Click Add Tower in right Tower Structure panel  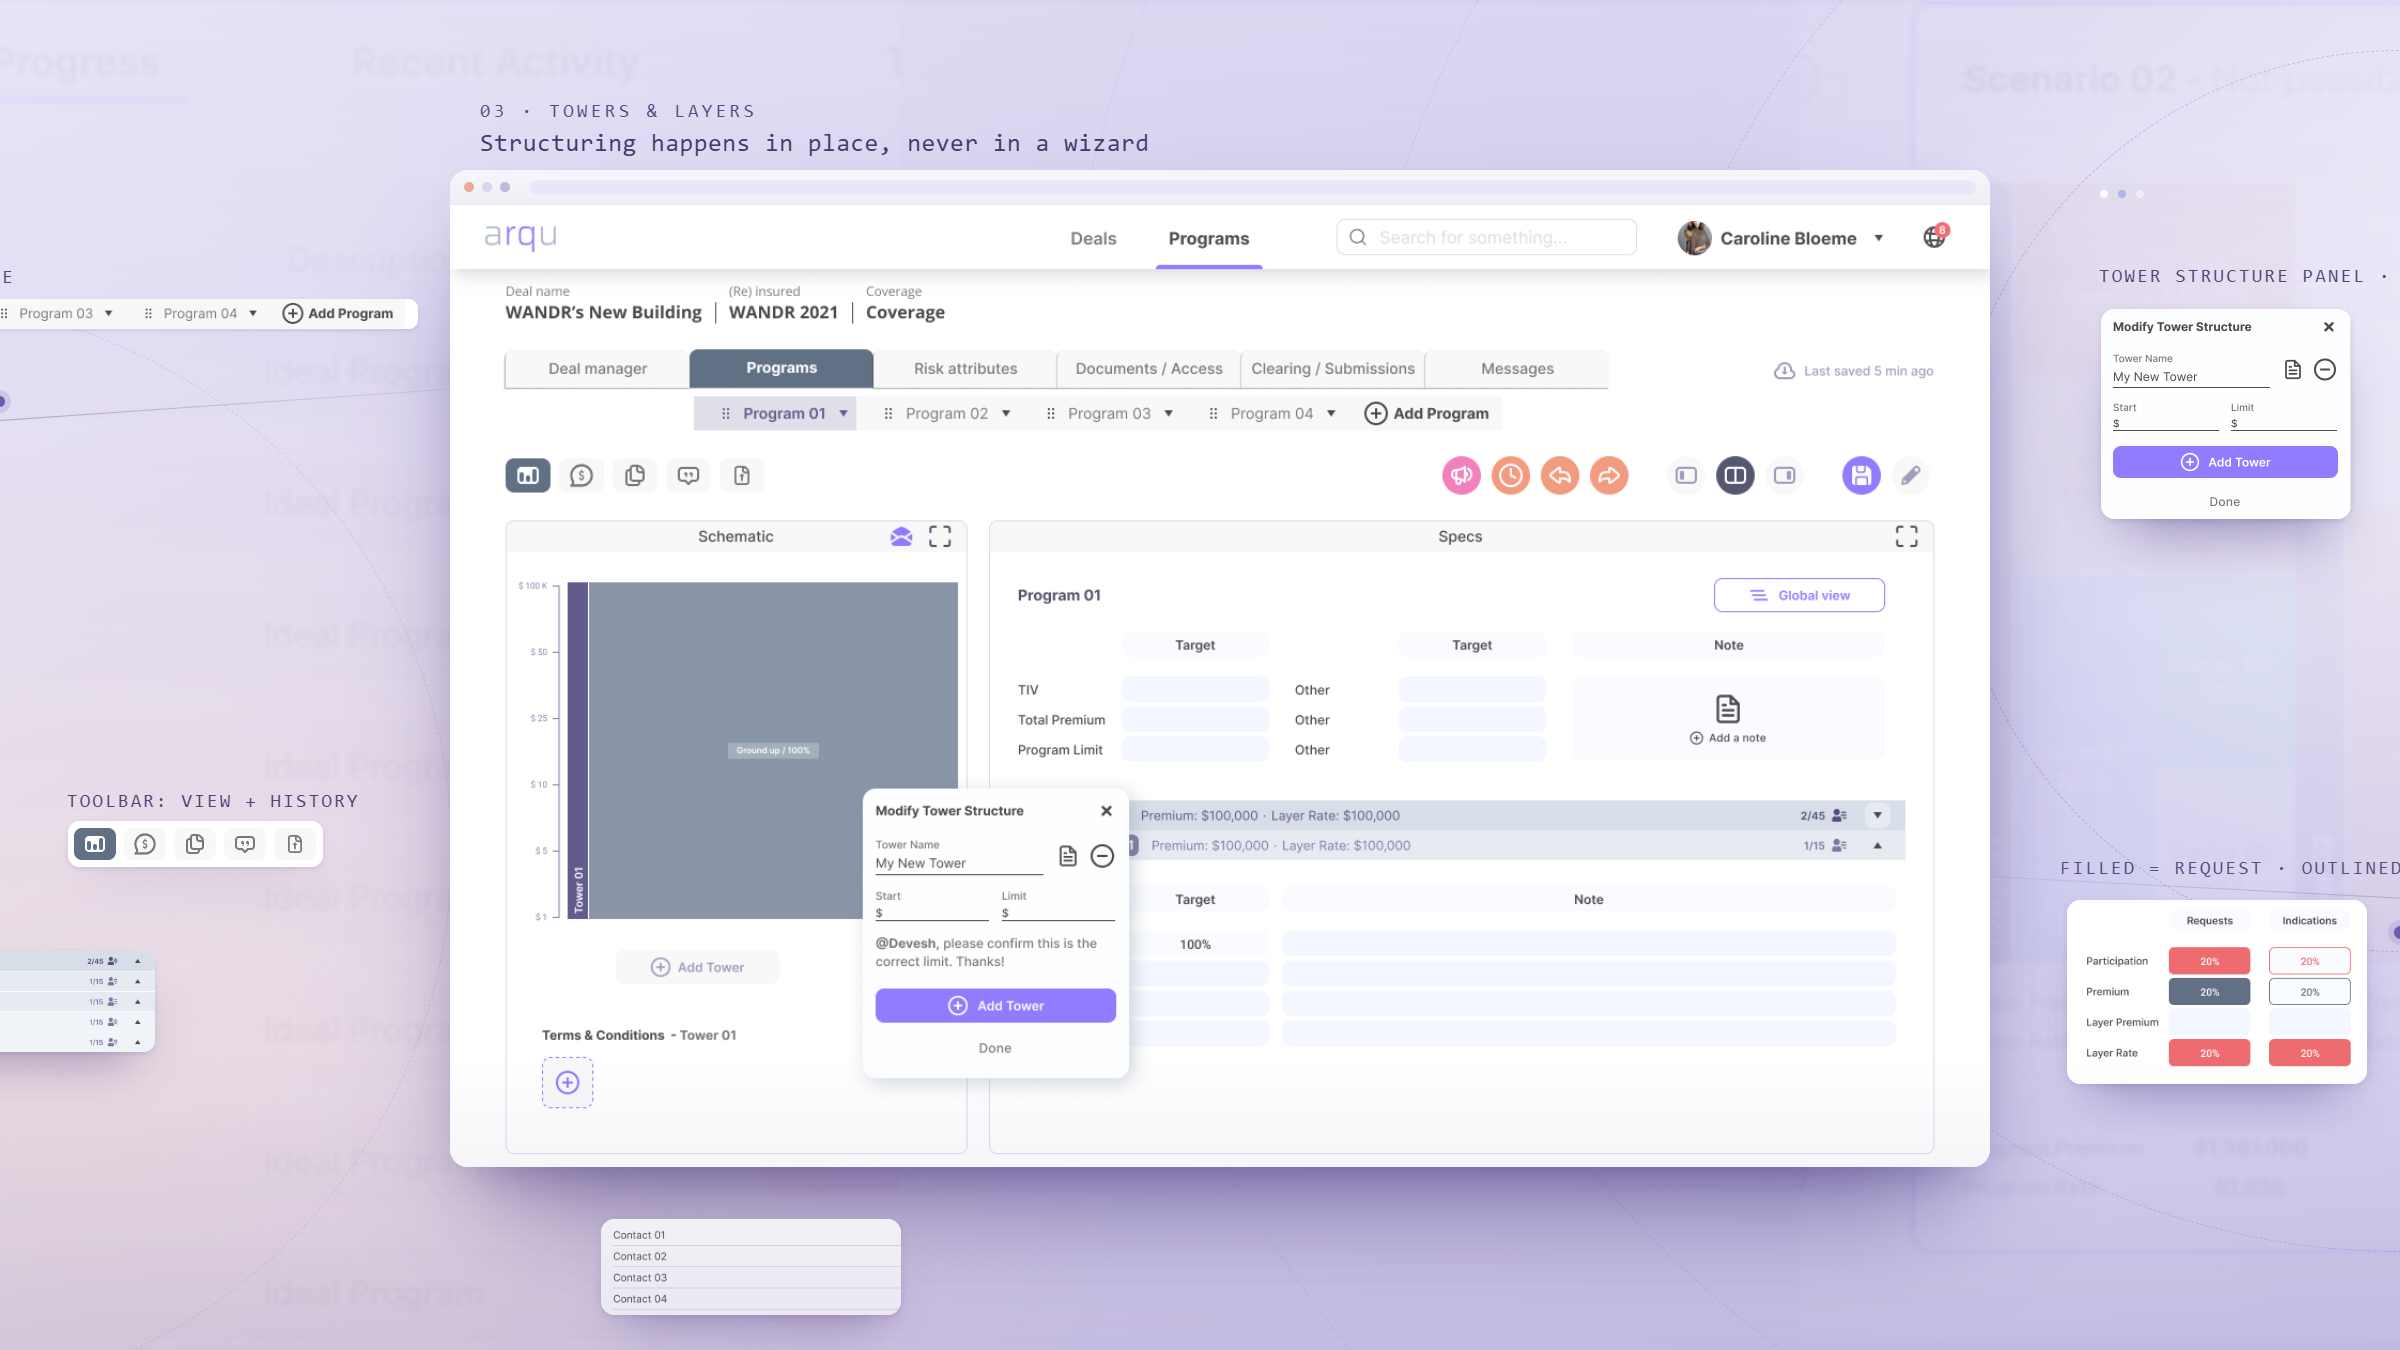[x=2225, y=462]
